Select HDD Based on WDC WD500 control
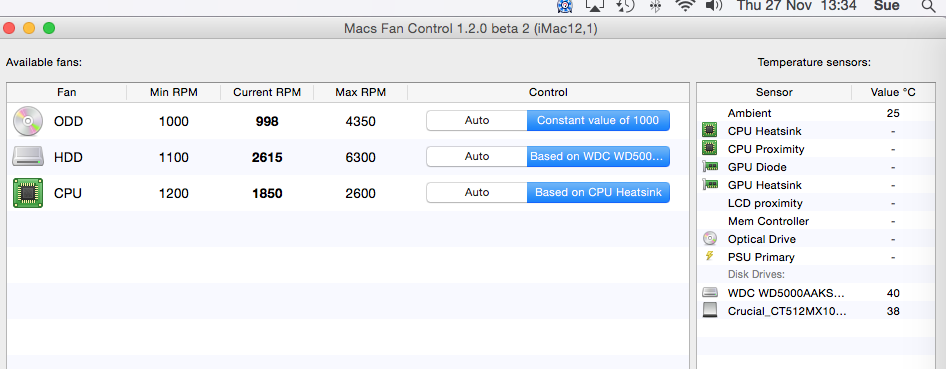 598,157
